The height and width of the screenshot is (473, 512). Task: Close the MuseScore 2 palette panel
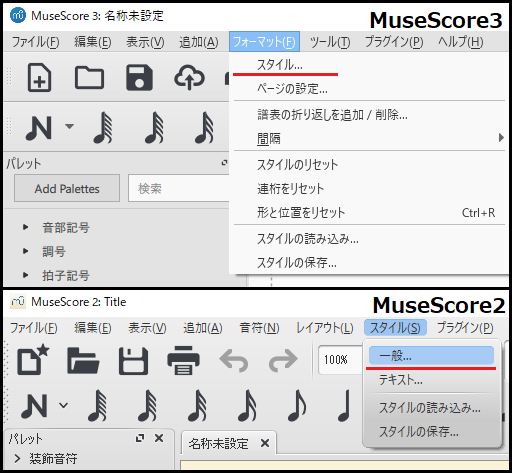click(x=159, y=438)
